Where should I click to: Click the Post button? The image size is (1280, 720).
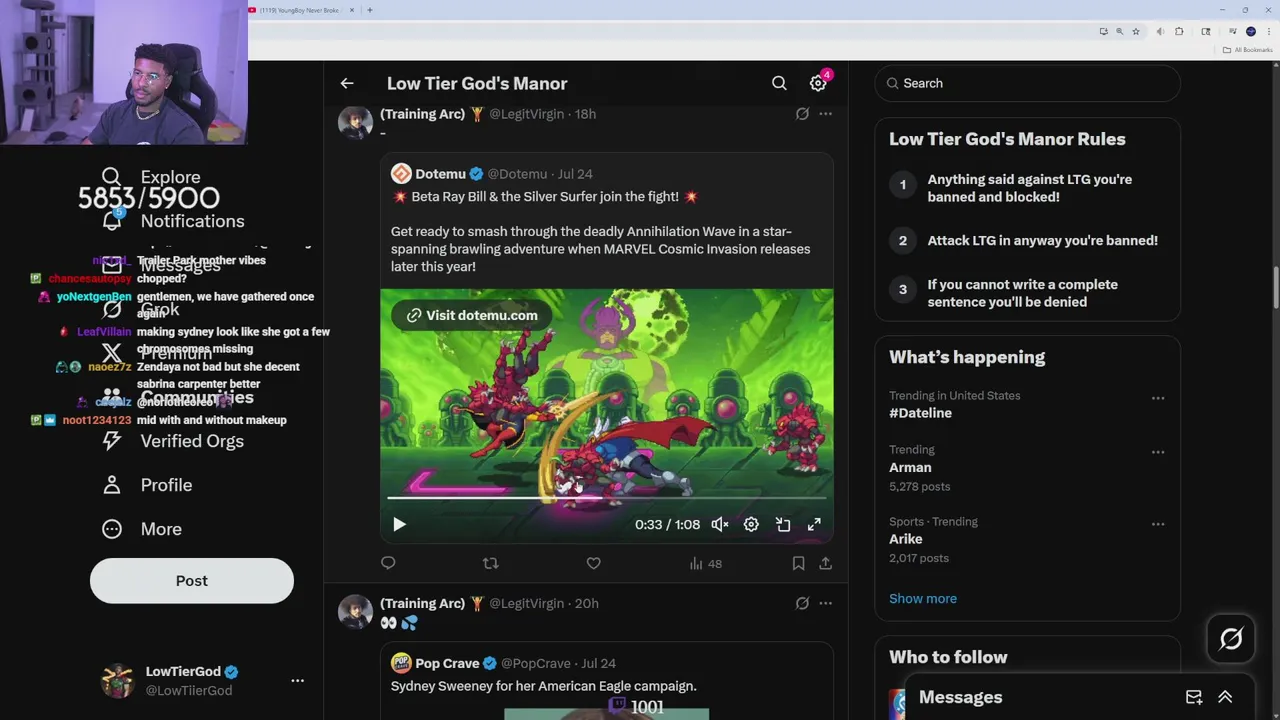point(192,581)
